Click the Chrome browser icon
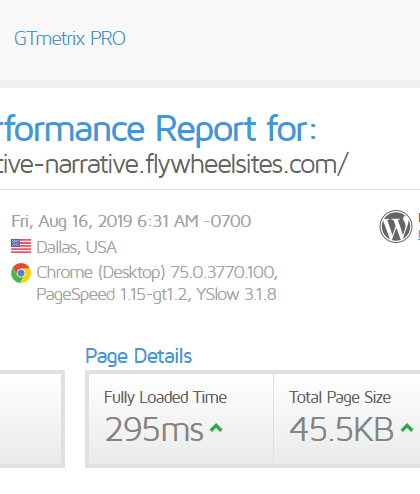 coord(21,273)
